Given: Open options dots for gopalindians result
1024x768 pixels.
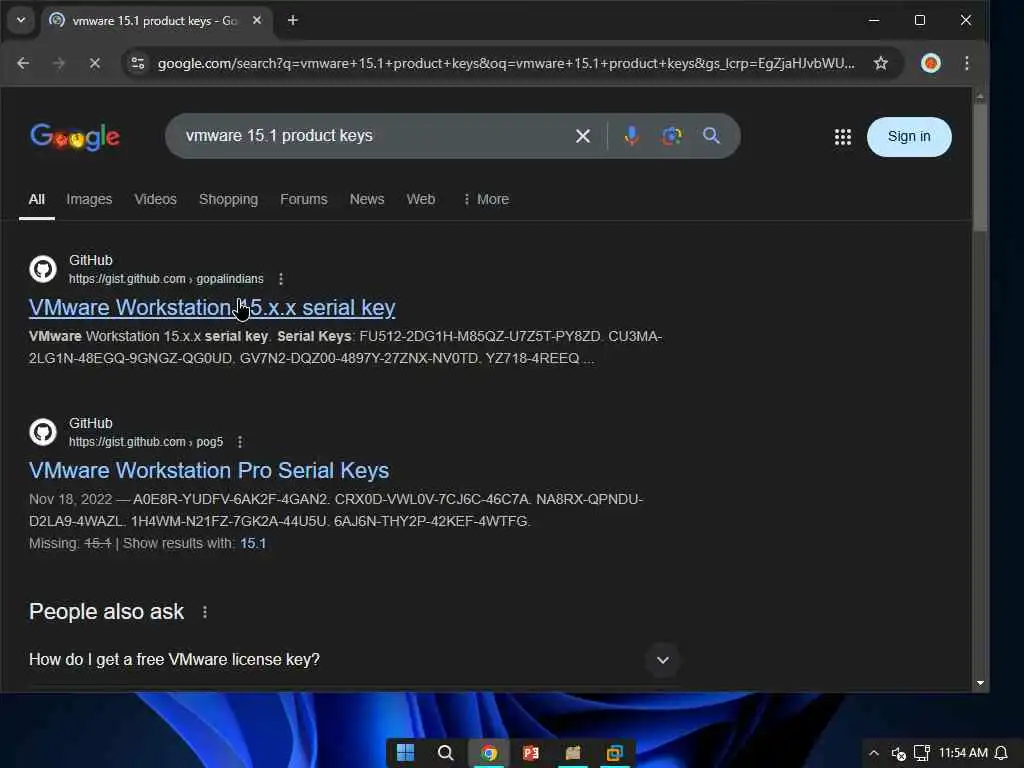Looking at the screenshot, I should (x=281, y=279).
